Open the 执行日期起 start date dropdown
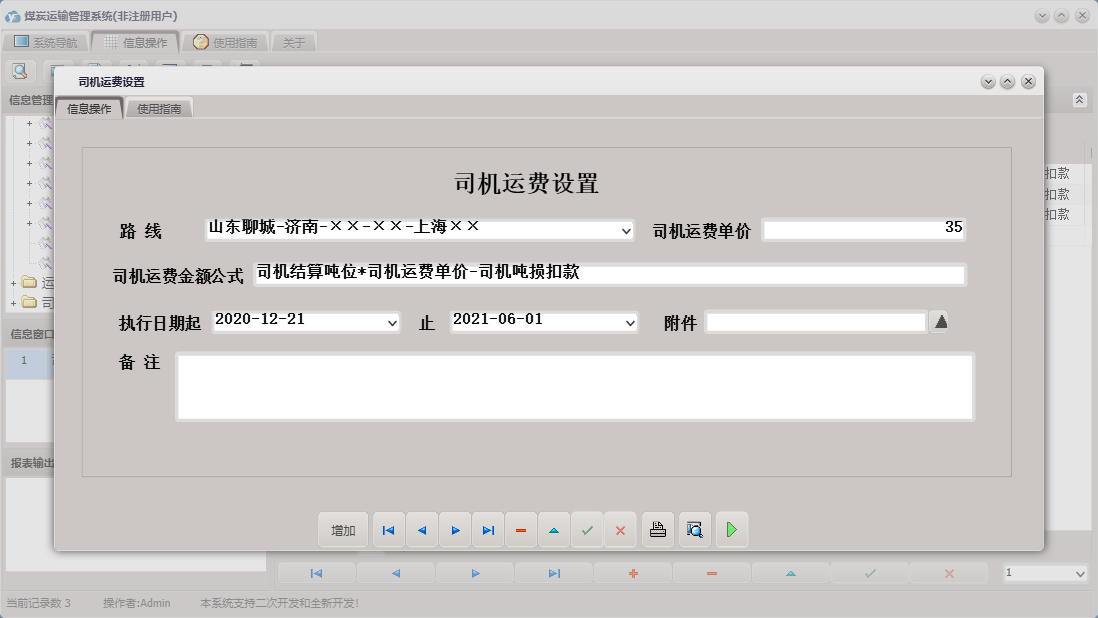 (393, 322)
